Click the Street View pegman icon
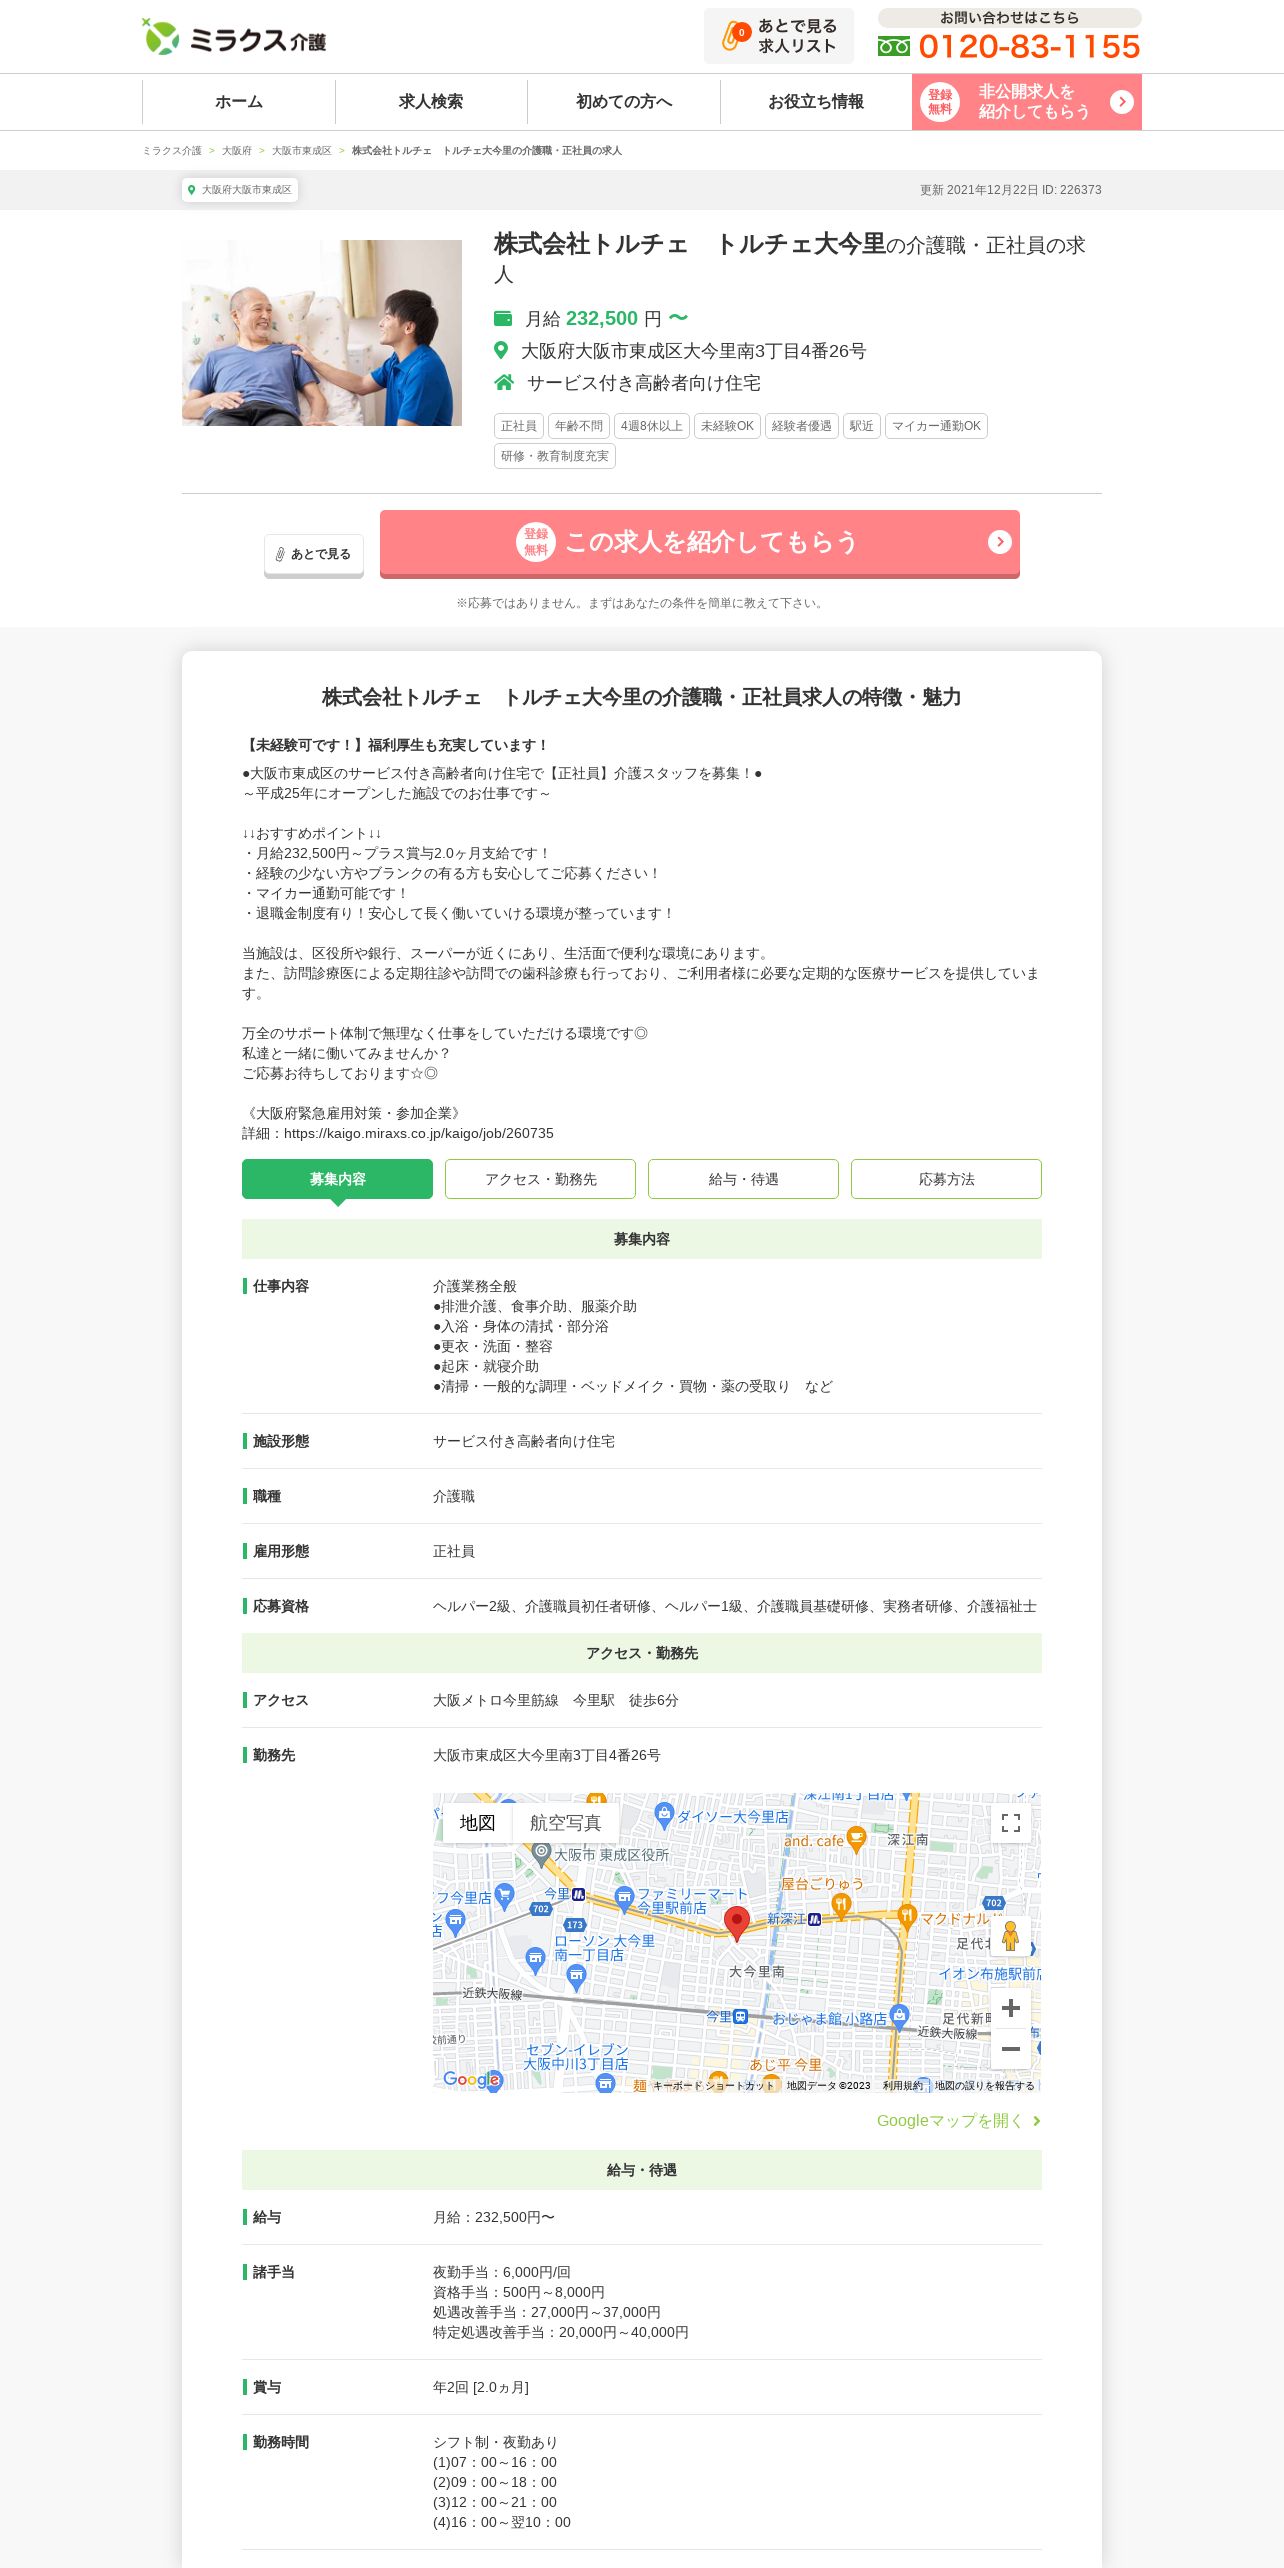The image size is (1284, 2568). [1010, 1937]
